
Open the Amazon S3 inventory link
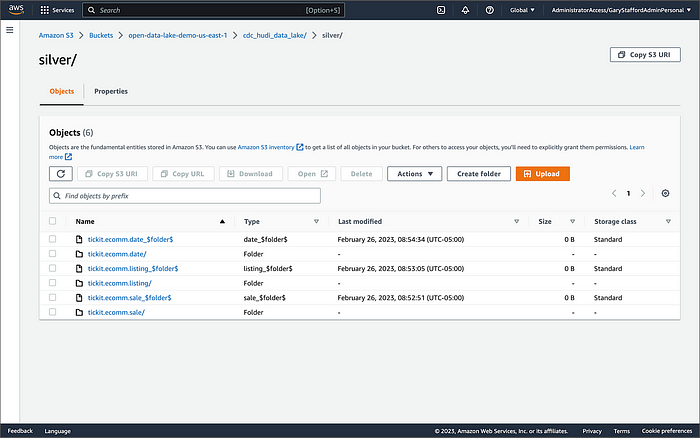[266, 147]
